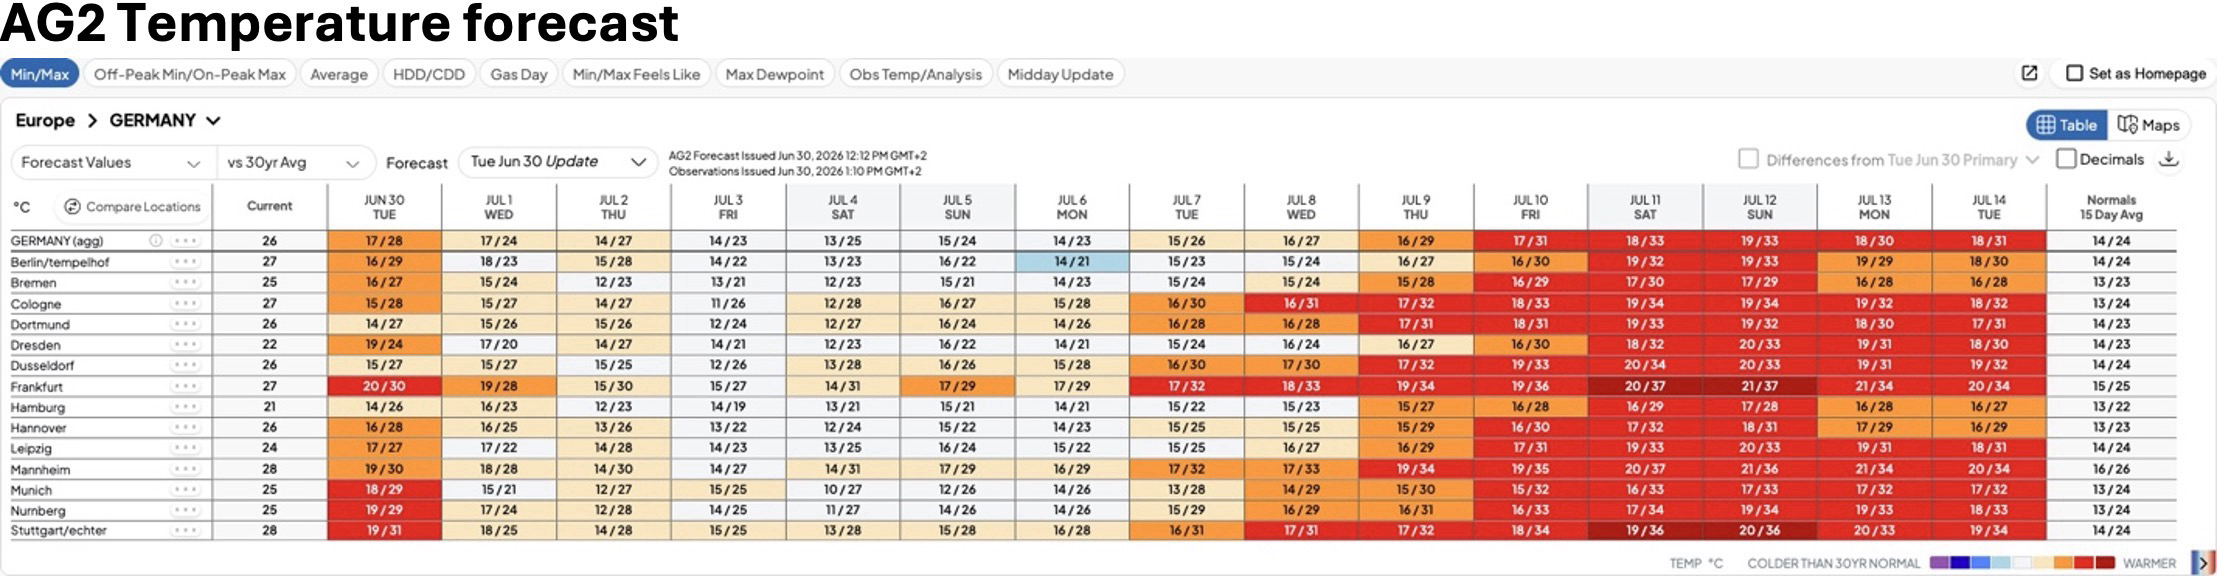Click the download data icon
The image size is (2217, 577).
point(2168,159)
